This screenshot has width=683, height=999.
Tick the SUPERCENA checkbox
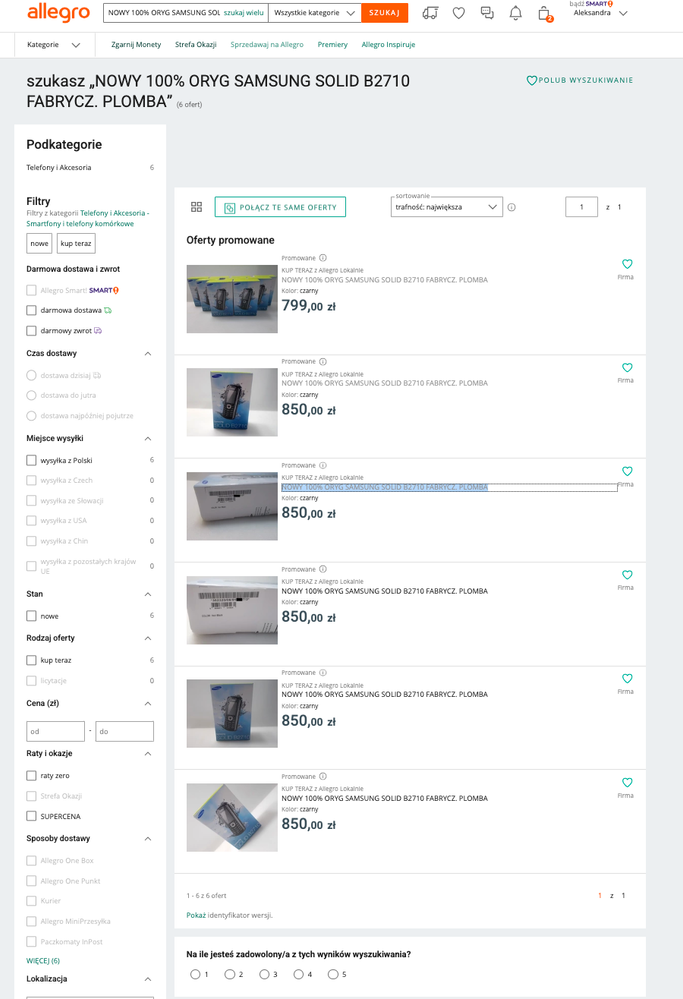(31, 816)
